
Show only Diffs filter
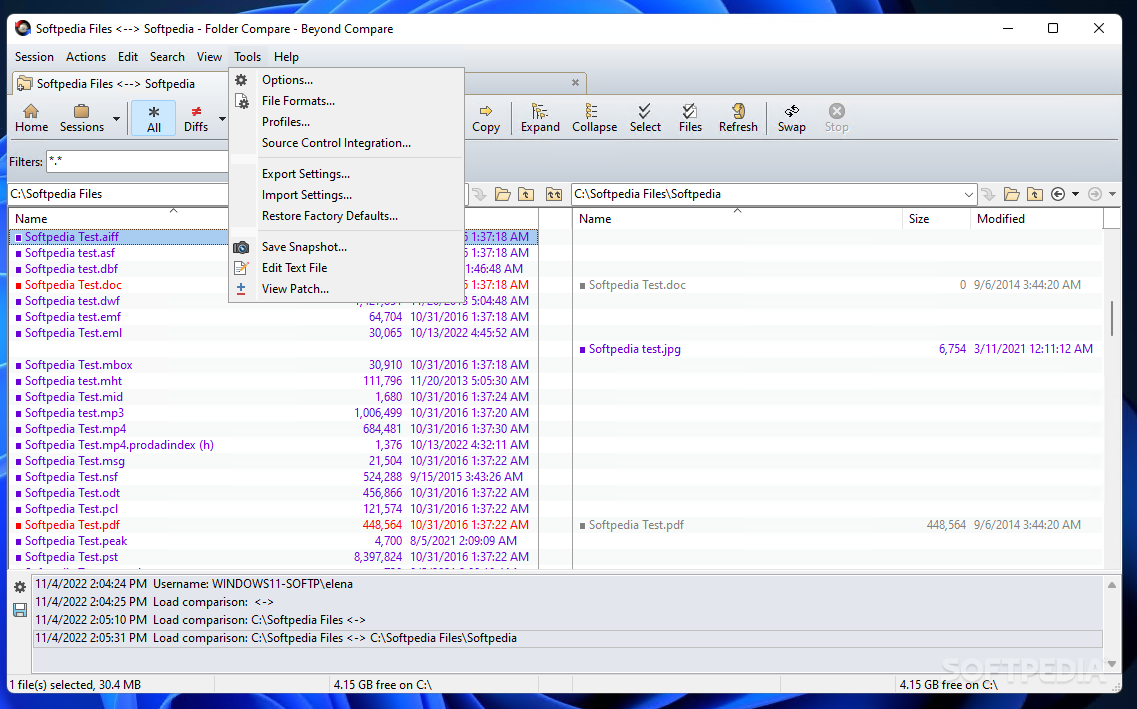click(x=196, y=118)
